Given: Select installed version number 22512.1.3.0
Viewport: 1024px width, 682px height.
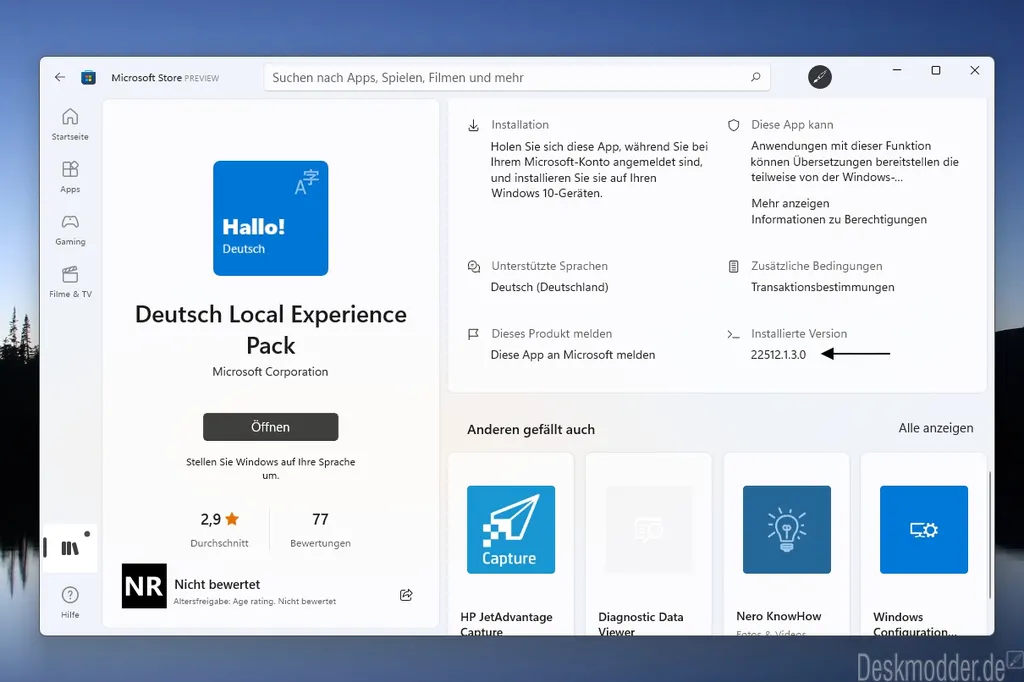Looking at the screenshot, I should [x=778, y=355].
